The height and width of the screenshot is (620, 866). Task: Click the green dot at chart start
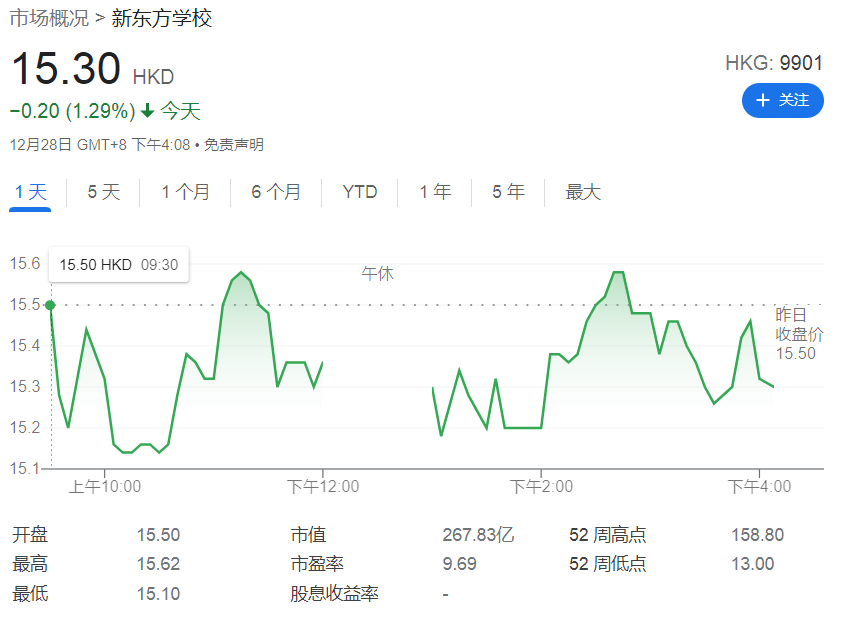(50, 304)
